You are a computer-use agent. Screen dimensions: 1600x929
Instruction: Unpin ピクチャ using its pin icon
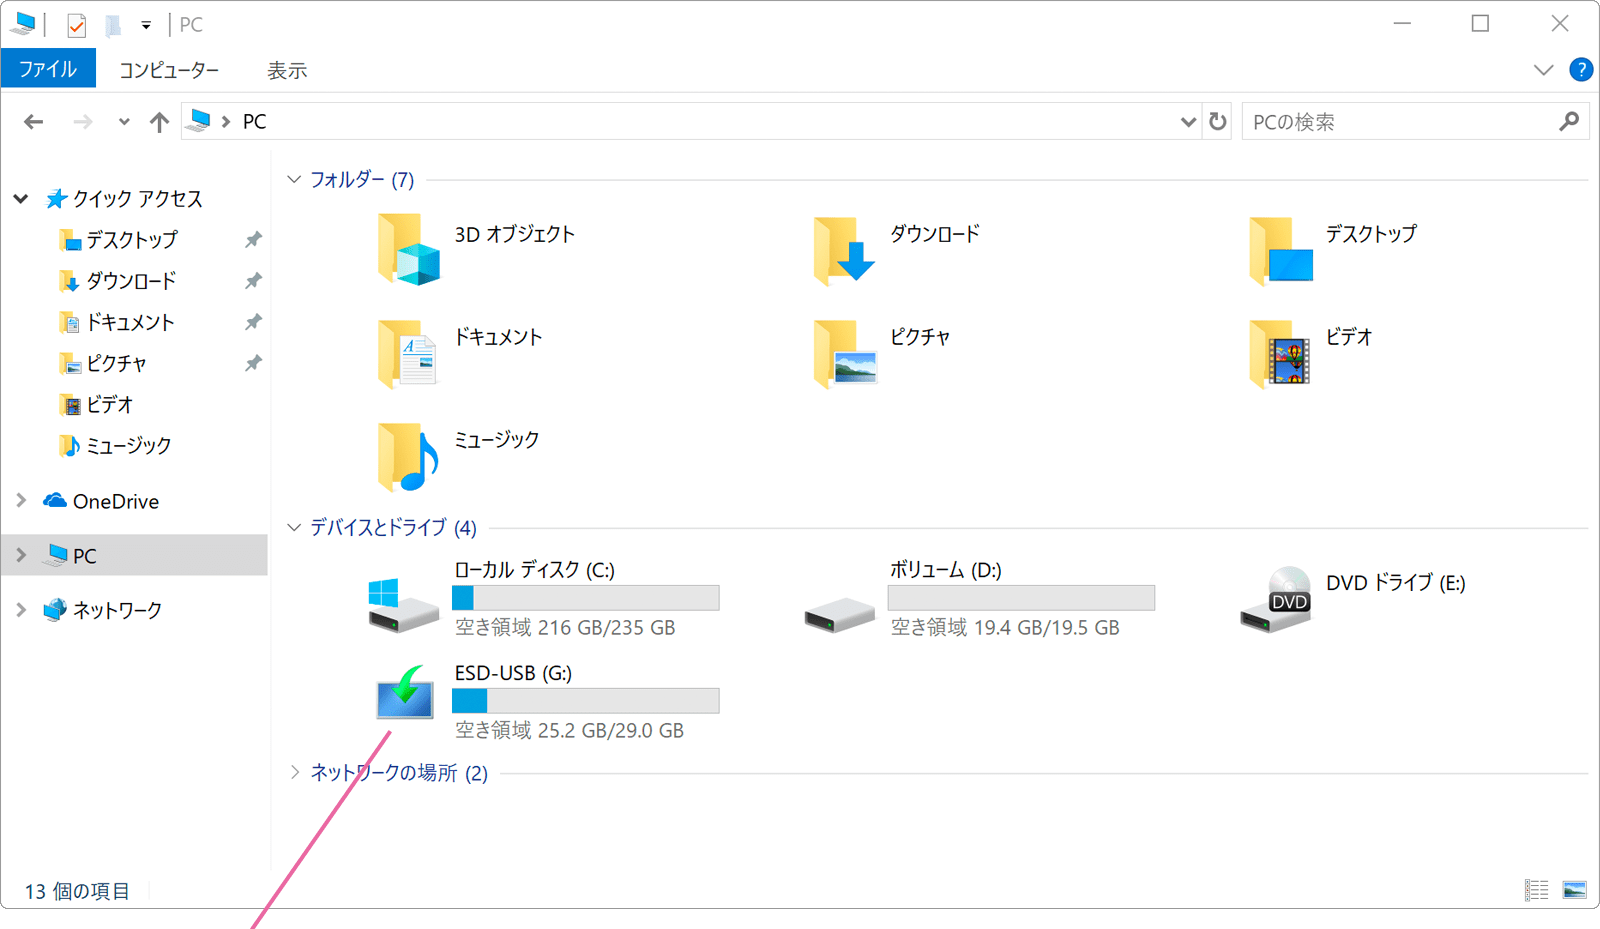(x=253, y=363)
